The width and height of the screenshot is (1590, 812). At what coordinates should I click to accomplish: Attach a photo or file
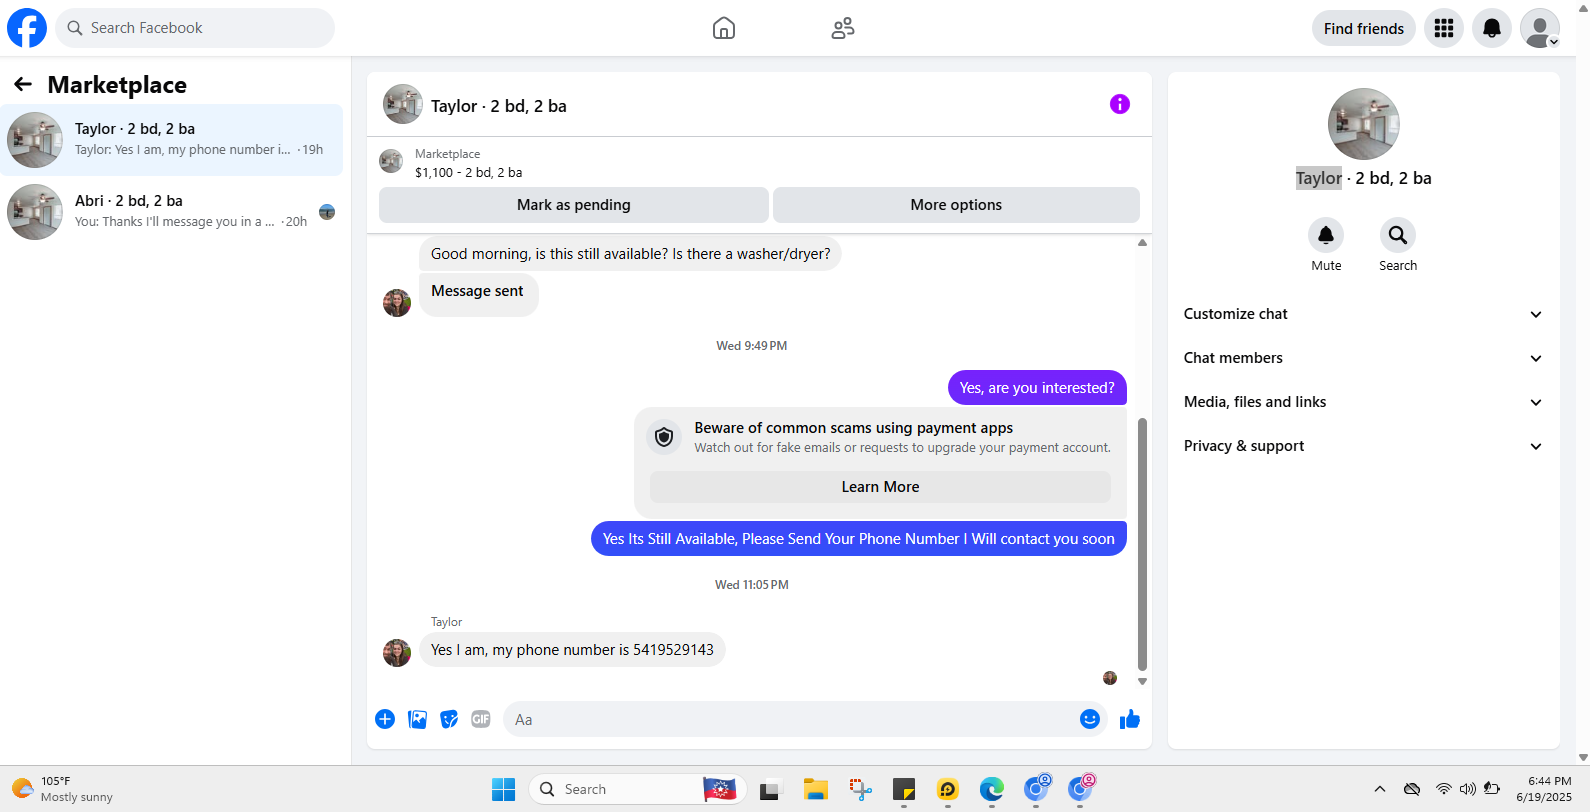417,719
